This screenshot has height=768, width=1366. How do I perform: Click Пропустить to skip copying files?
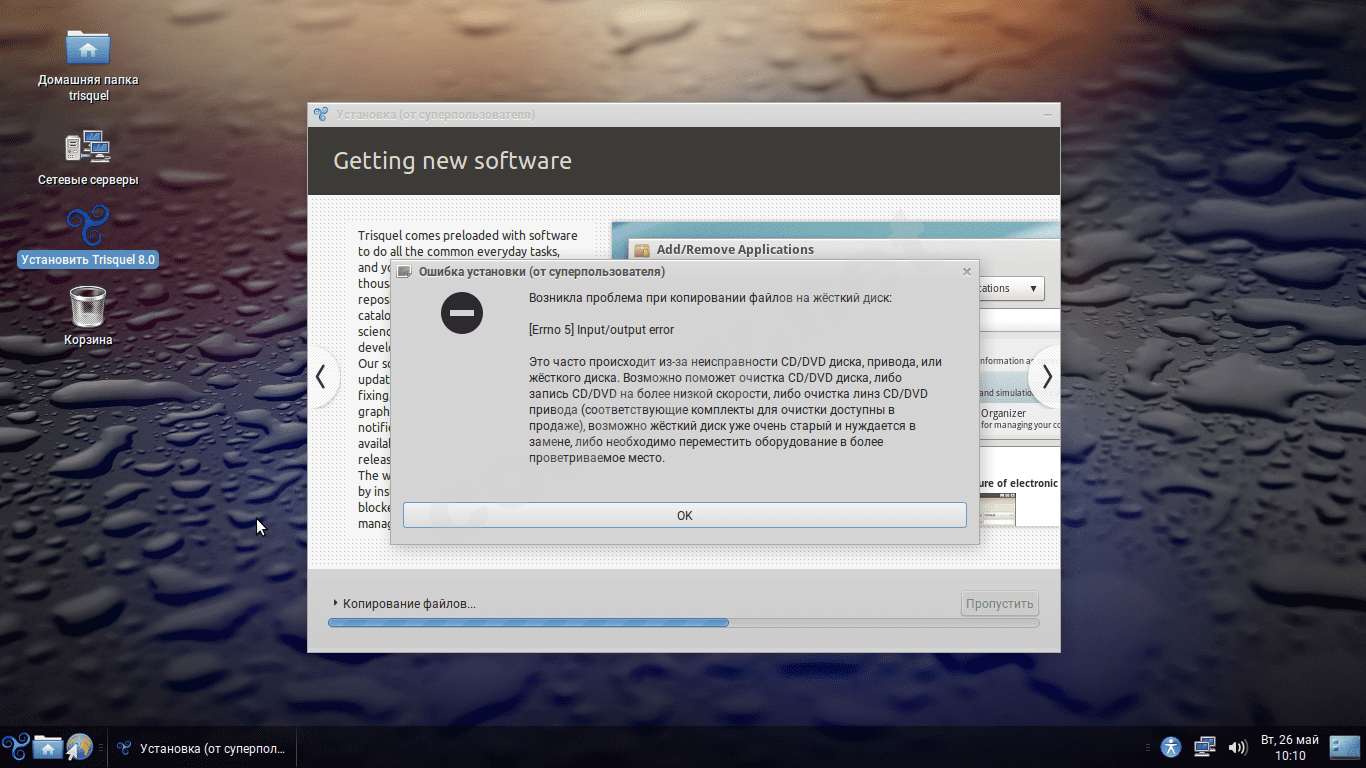(x=999, y=603)
